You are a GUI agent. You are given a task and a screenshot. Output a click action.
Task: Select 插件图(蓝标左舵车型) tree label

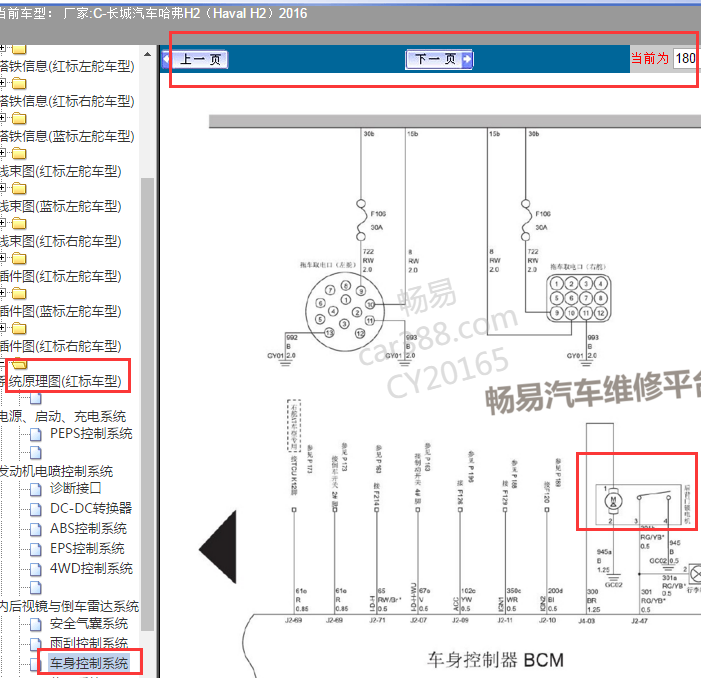(x=61, y=311)
